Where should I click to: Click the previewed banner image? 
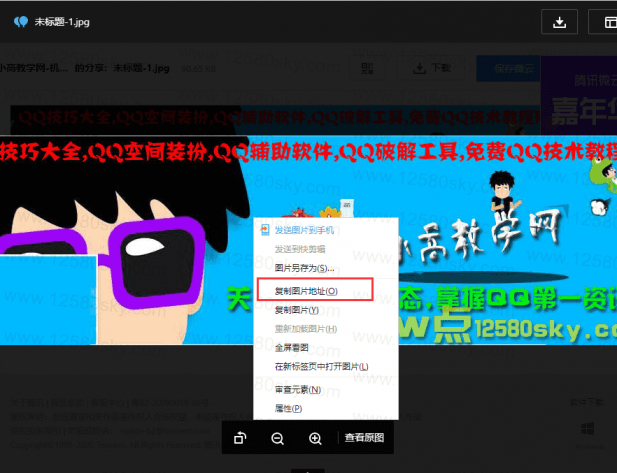coord(308,240)
